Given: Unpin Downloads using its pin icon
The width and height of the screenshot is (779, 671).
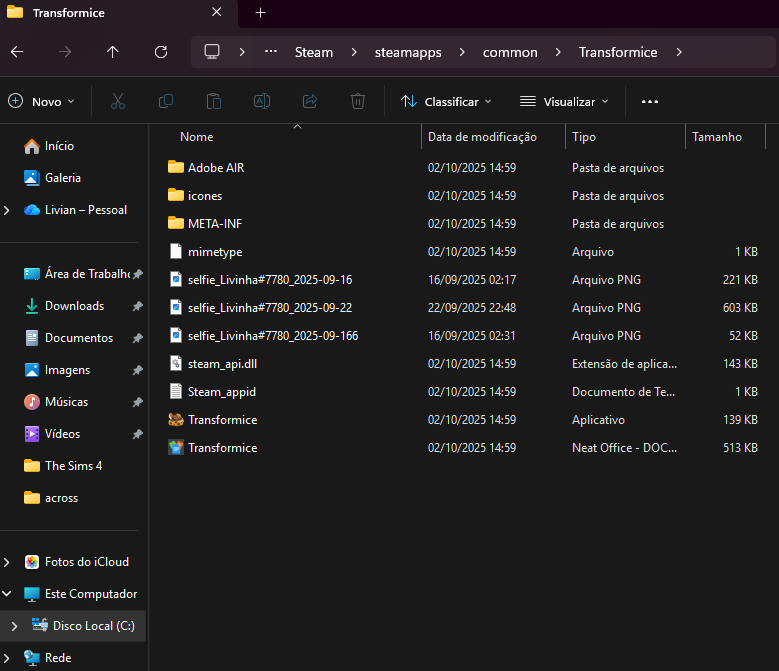Looking at the screenshot, I should [x=138, y=306].
